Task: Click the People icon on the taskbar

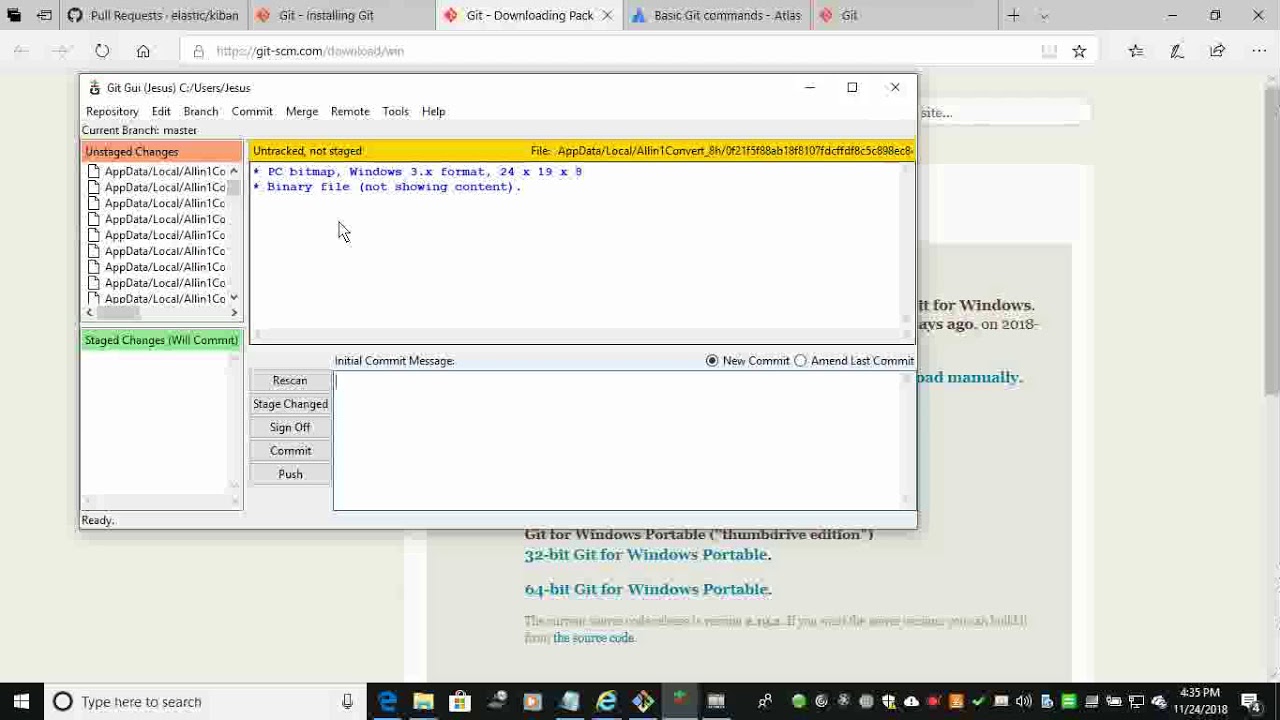Action: 765,702
